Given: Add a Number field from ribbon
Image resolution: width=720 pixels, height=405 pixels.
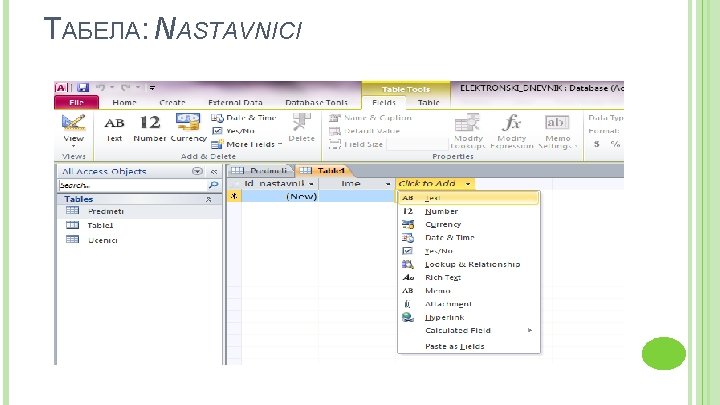Looking at the screenshot, I should click(150, 129).
